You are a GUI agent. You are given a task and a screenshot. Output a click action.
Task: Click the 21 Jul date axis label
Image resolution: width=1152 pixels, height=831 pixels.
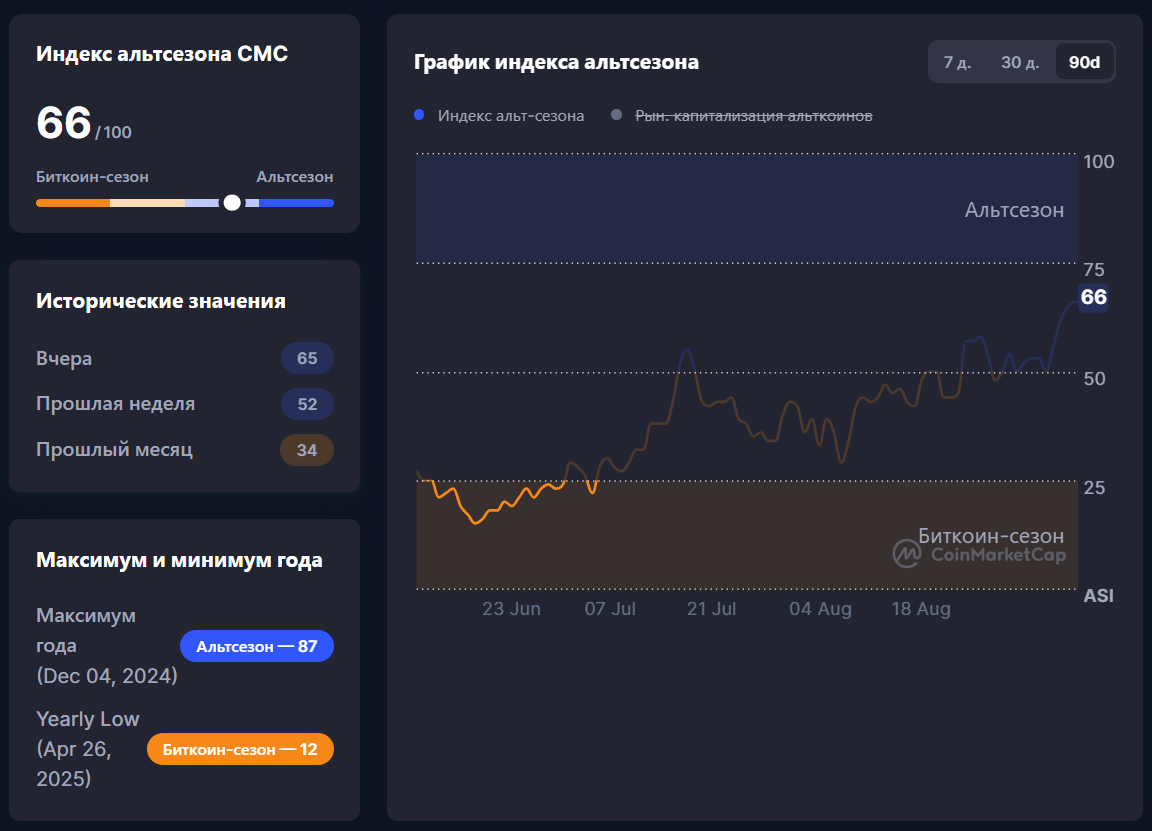coord(711,609)
